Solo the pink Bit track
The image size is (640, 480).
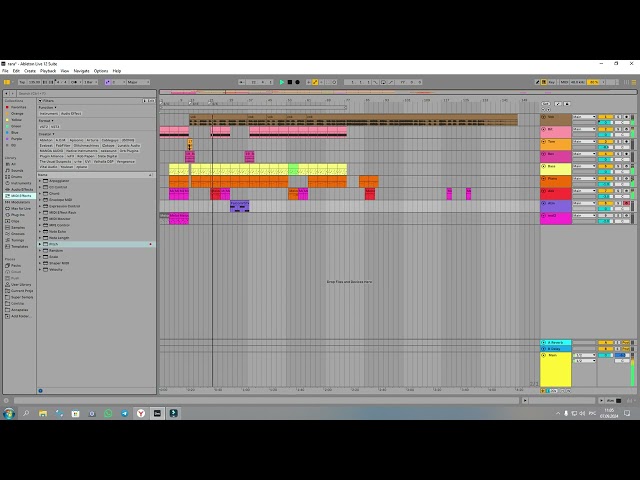[618, 129]
